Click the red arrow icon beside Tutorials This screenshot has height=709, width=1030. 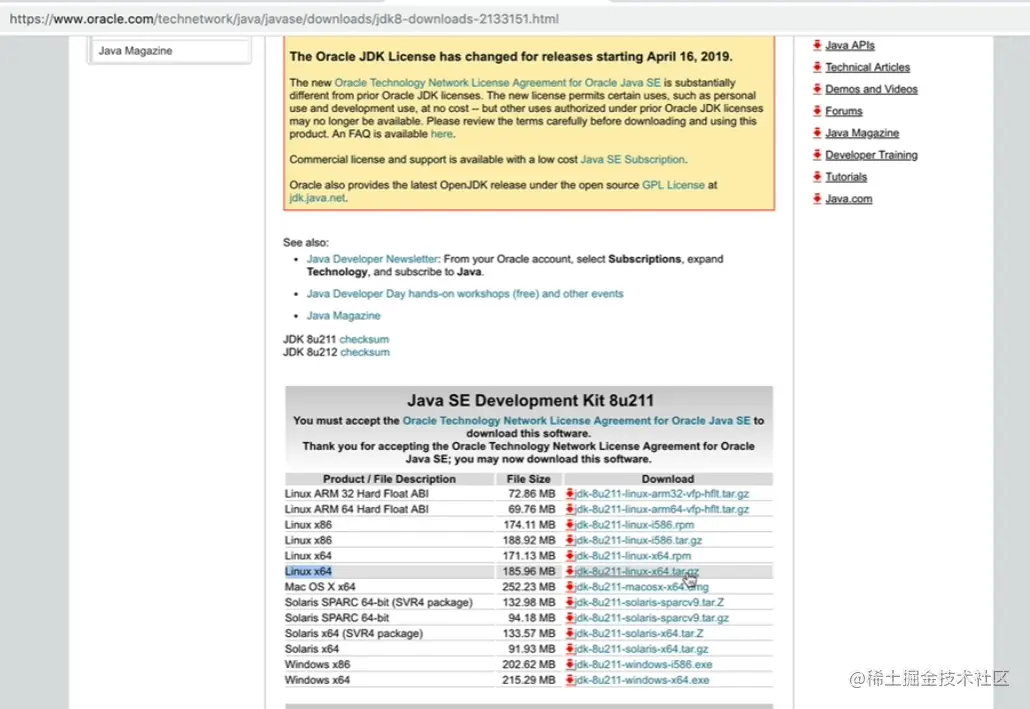click(x=817, y=177)
